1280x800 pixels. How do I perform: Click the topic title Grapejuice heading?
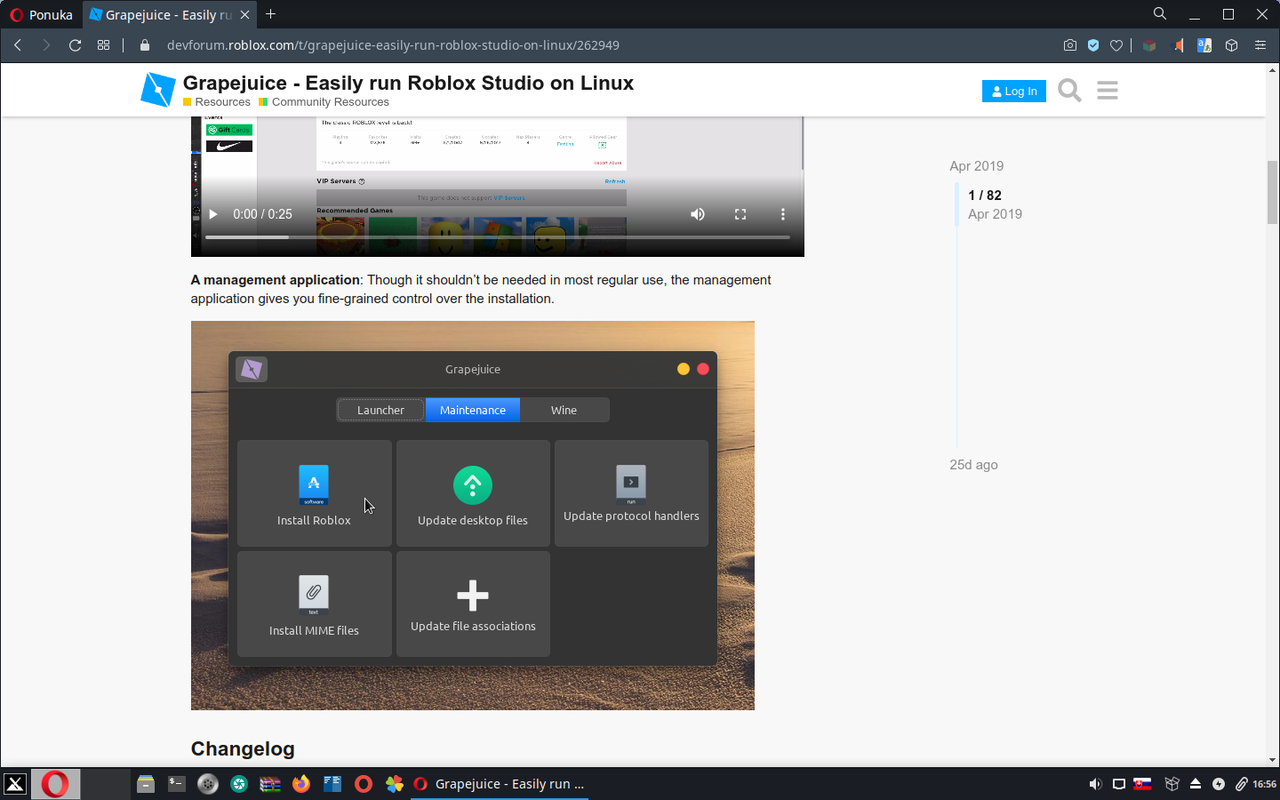tap(408, 83)
